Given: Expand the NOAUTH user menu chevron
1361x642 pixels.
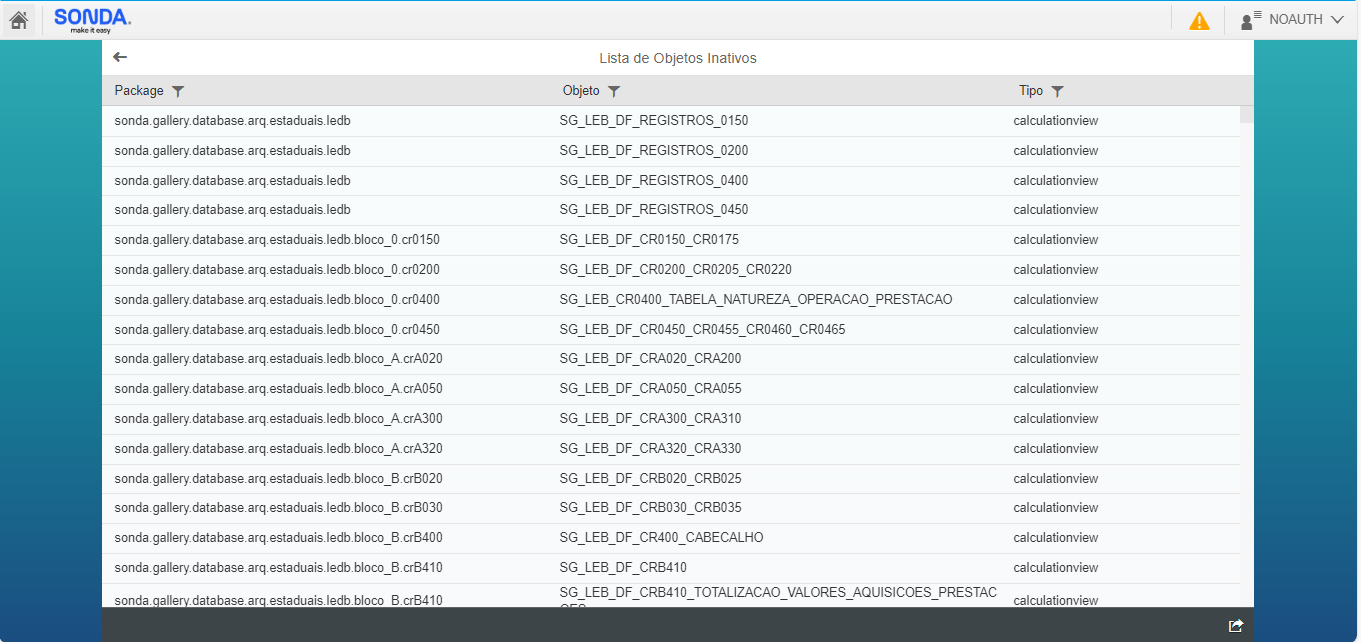Looking at the screenshot, I should [x=1337, y=20].
